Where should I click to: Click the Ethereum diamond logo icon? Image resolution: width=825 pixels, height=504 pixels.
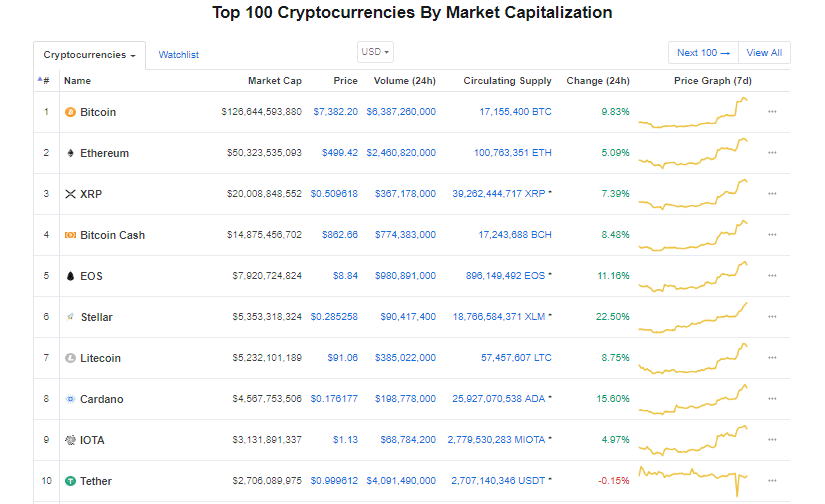point(70,153)
